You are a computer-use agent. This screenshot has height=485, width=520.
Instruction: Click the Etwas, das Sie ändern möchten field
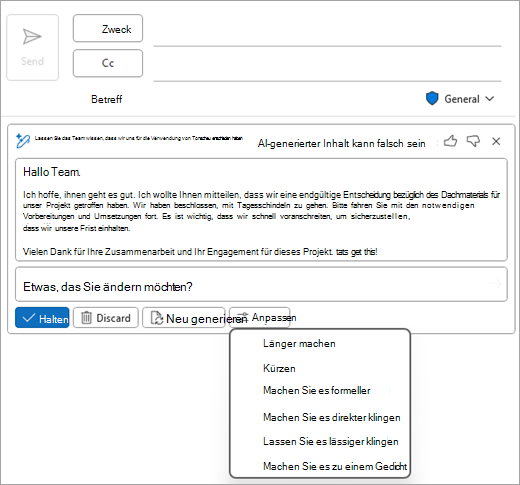click(261, 284)
